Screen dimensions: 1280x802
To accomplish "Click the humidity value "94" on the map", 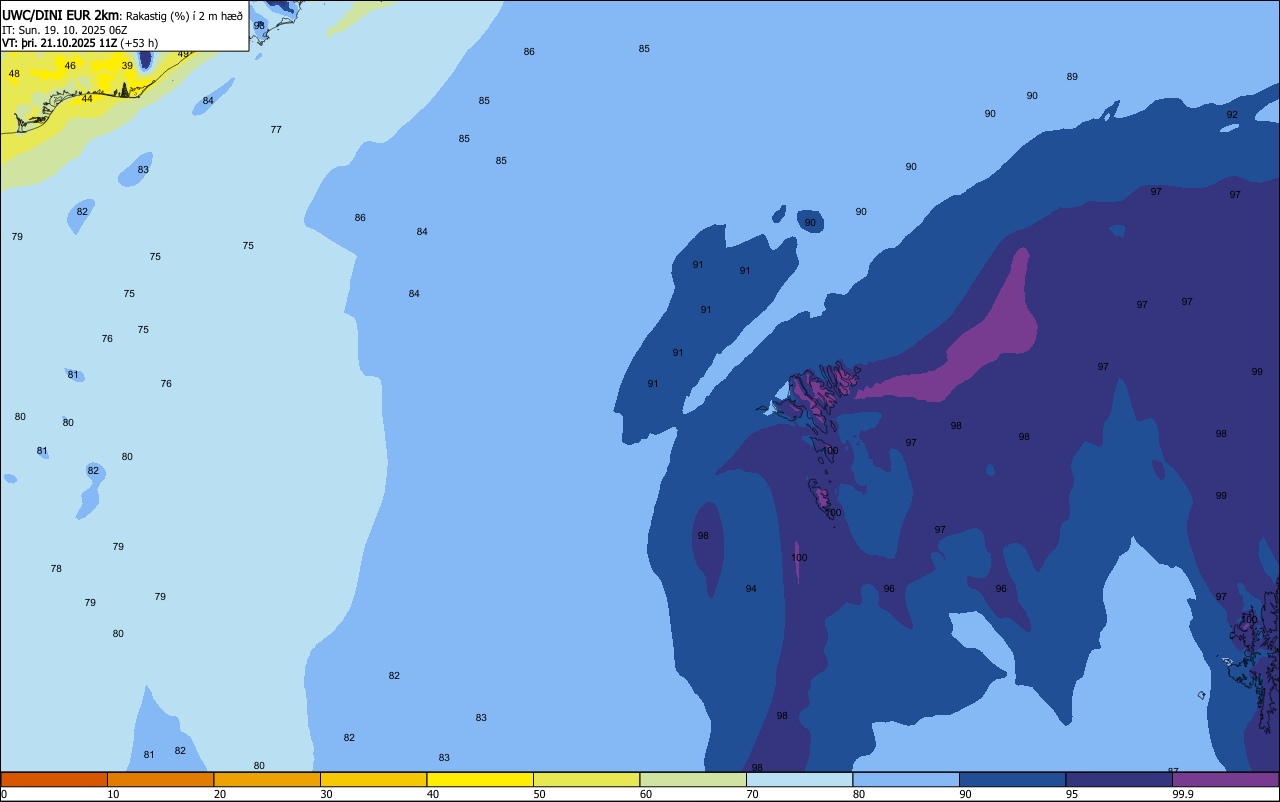I will coord(751,589).
